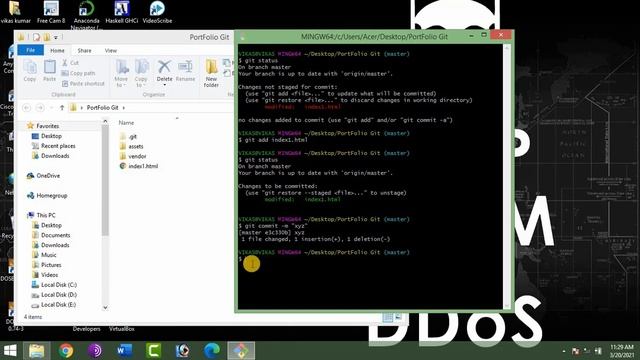The width and height of the screenshot is (640, 360).
Task: Select Favorites in the navigation pane
Action: click(43, 126)
